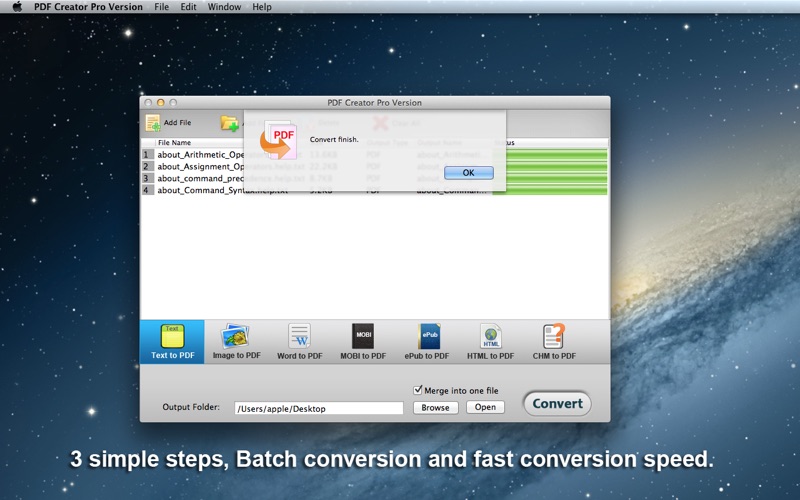Click row number 2 cell

pos(147,166)
